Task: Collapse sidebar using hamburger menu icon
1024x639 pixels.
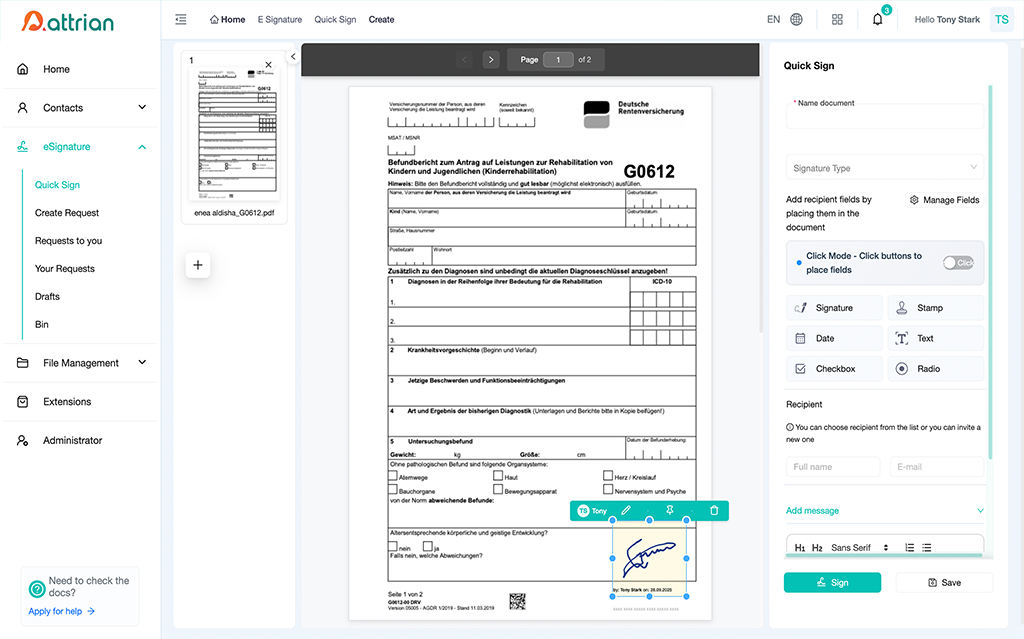Action: (181, 20)
